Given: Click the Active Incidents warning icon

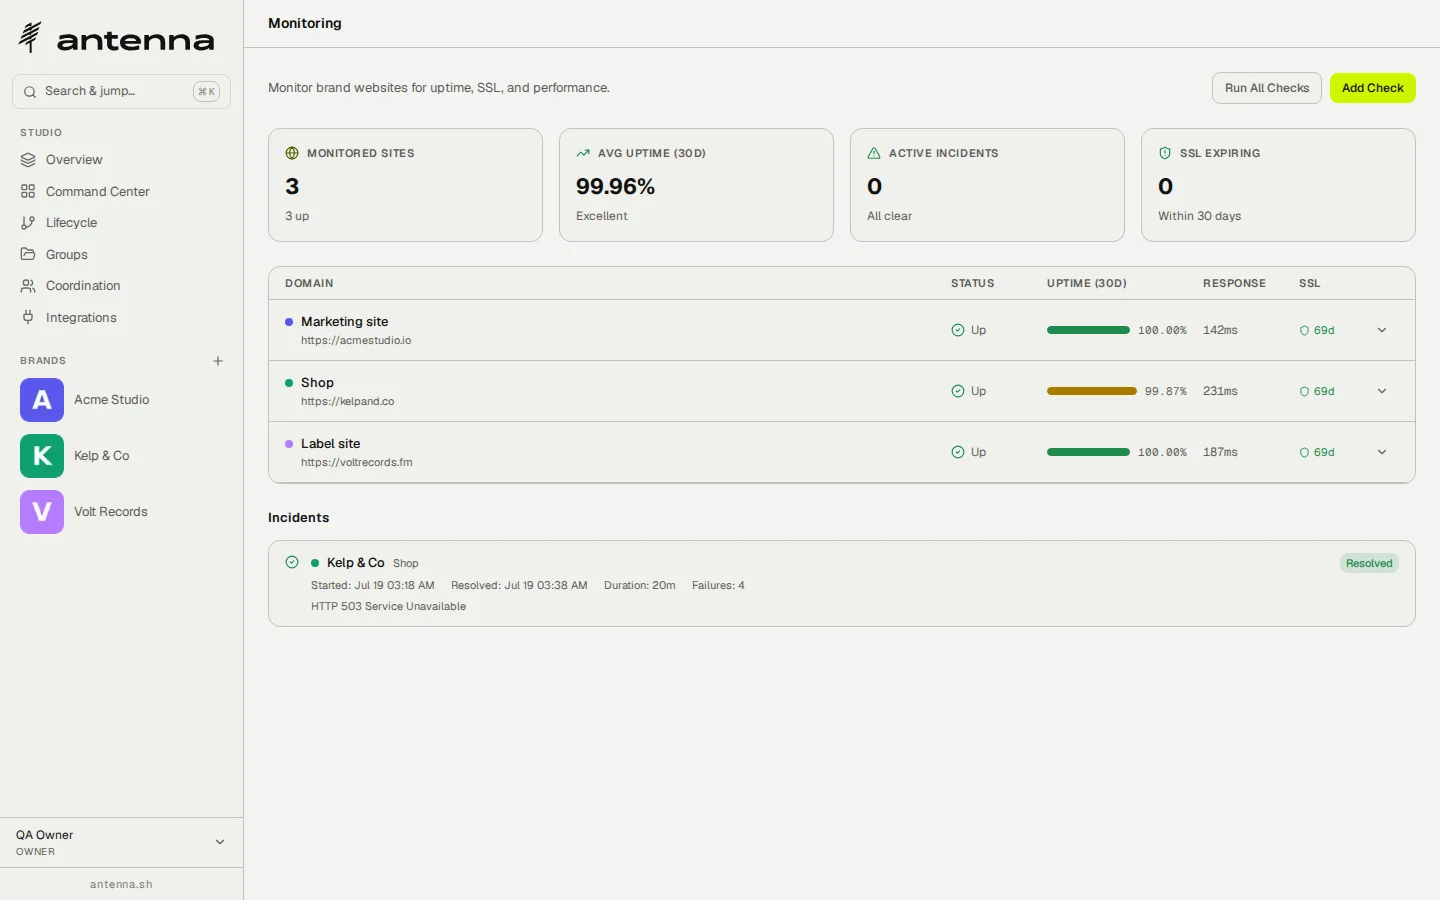Looking at the screenshot, I should (x=874, y=153).
